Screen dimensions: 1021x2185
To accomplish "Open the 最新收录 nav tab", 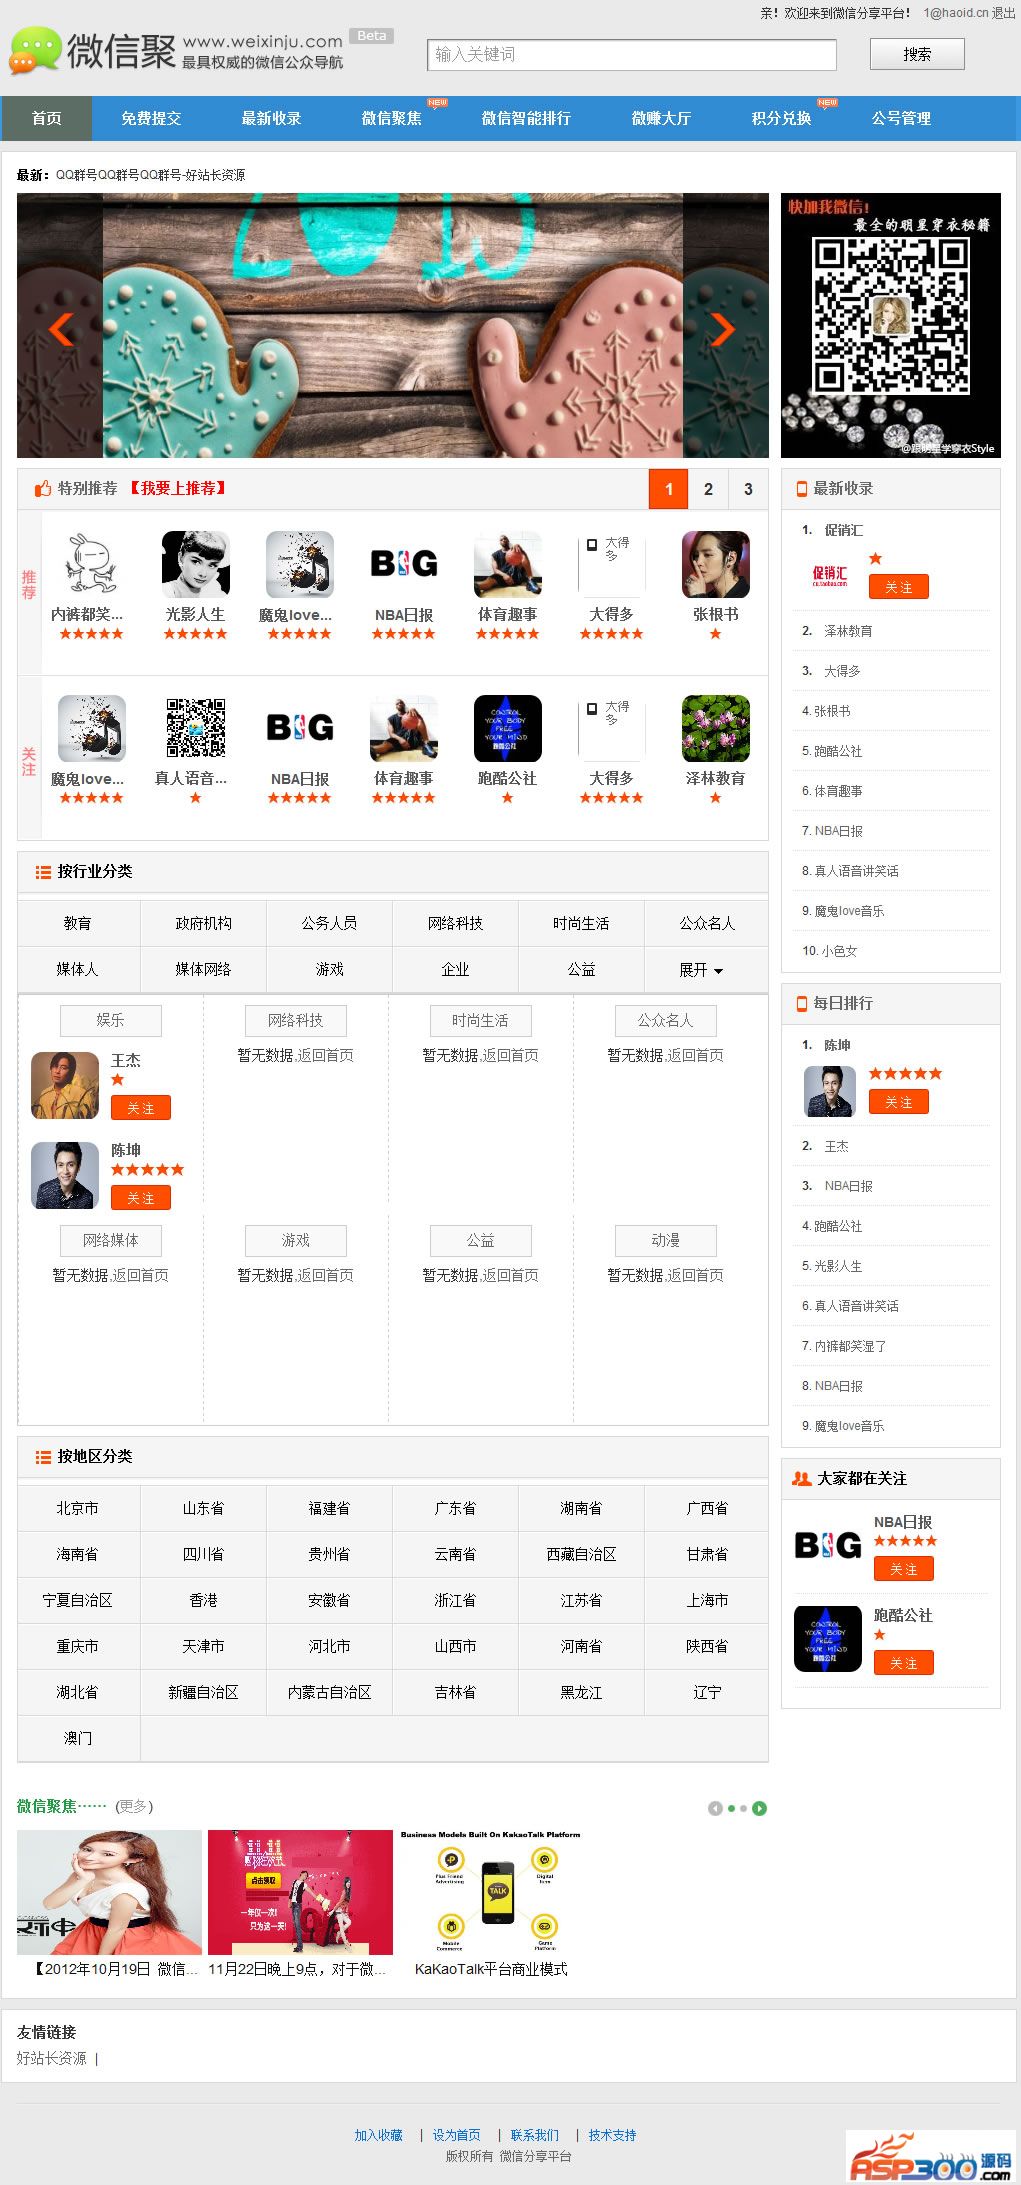I will 271,118.
